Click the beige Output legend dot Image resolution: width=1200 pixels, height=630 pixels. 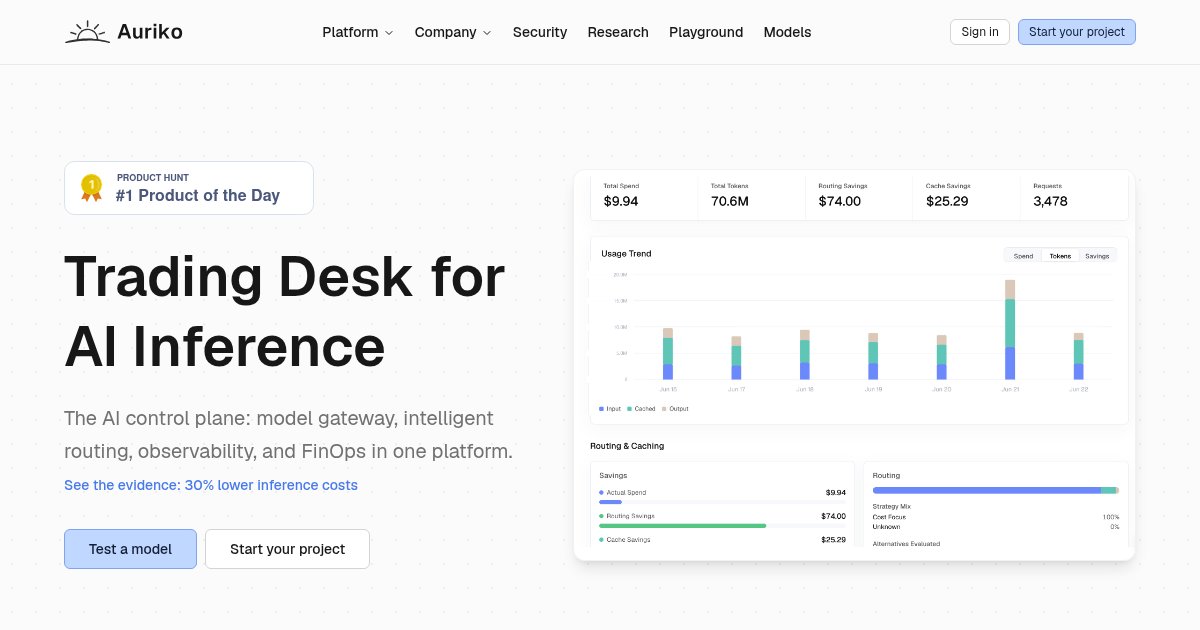664,409
